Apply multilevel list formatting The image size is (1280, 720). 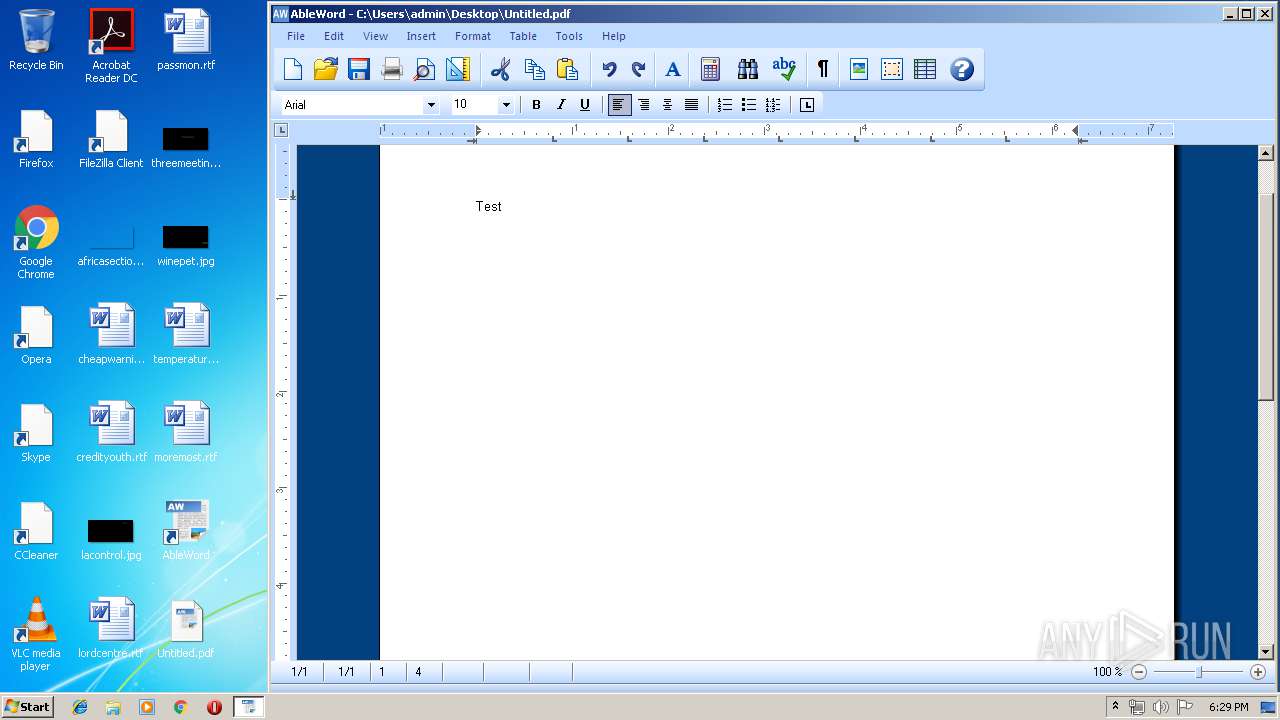point(773,105)
